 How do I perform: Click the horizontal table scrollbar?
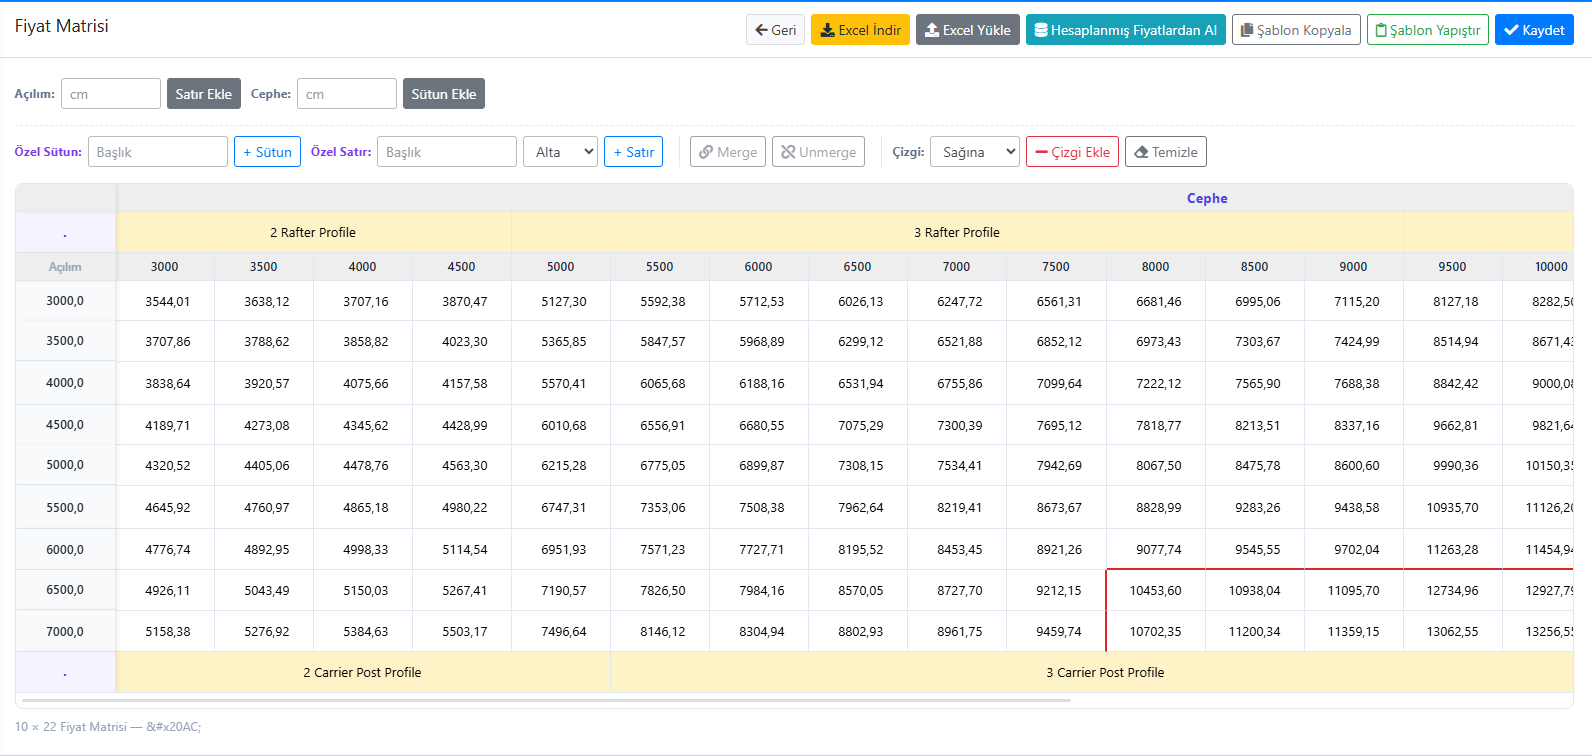tap(546, 700)
